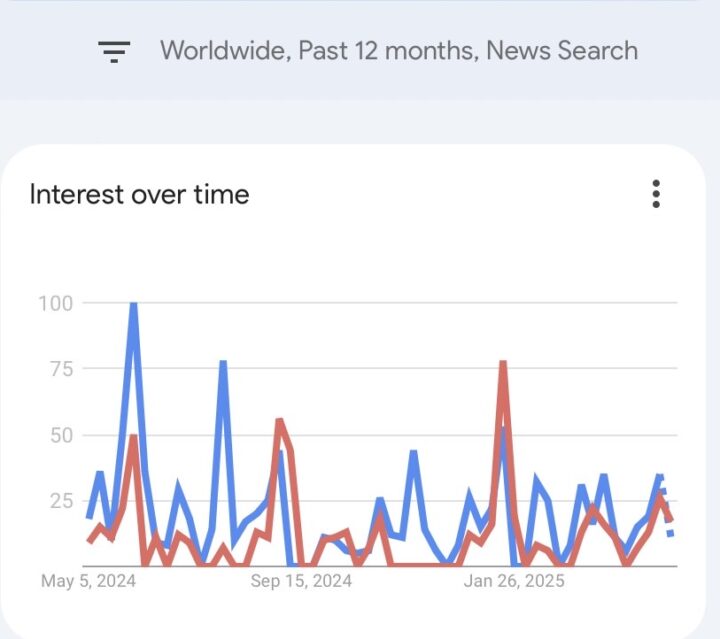
Task: Click the 'Worldwide, Past 12 months, News Search' filter text
Action: (398, 51)
